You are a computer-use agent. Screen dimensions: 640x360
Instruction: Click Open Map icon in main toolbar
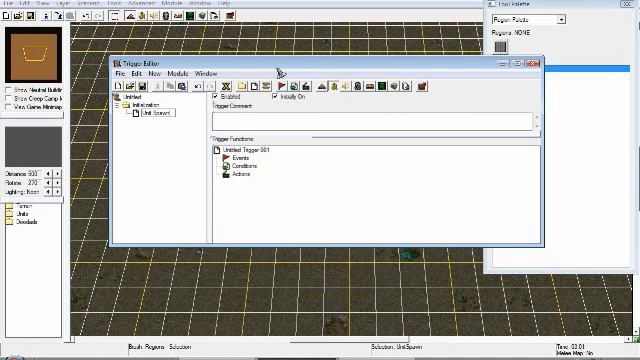tap(18, 16)
